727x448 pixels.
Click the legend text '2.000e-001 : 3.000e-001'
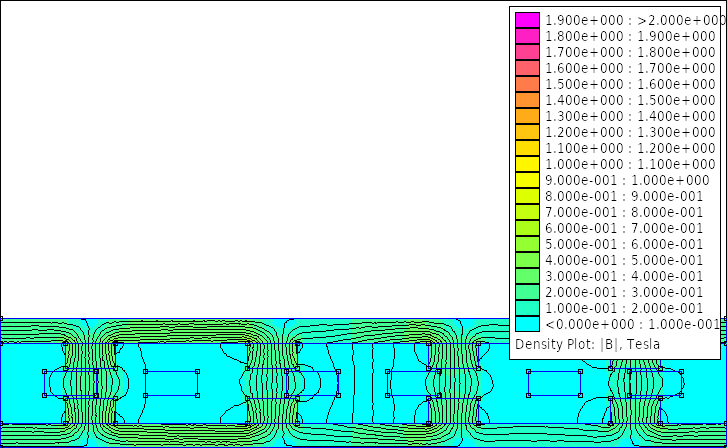[x=624, y=292]
